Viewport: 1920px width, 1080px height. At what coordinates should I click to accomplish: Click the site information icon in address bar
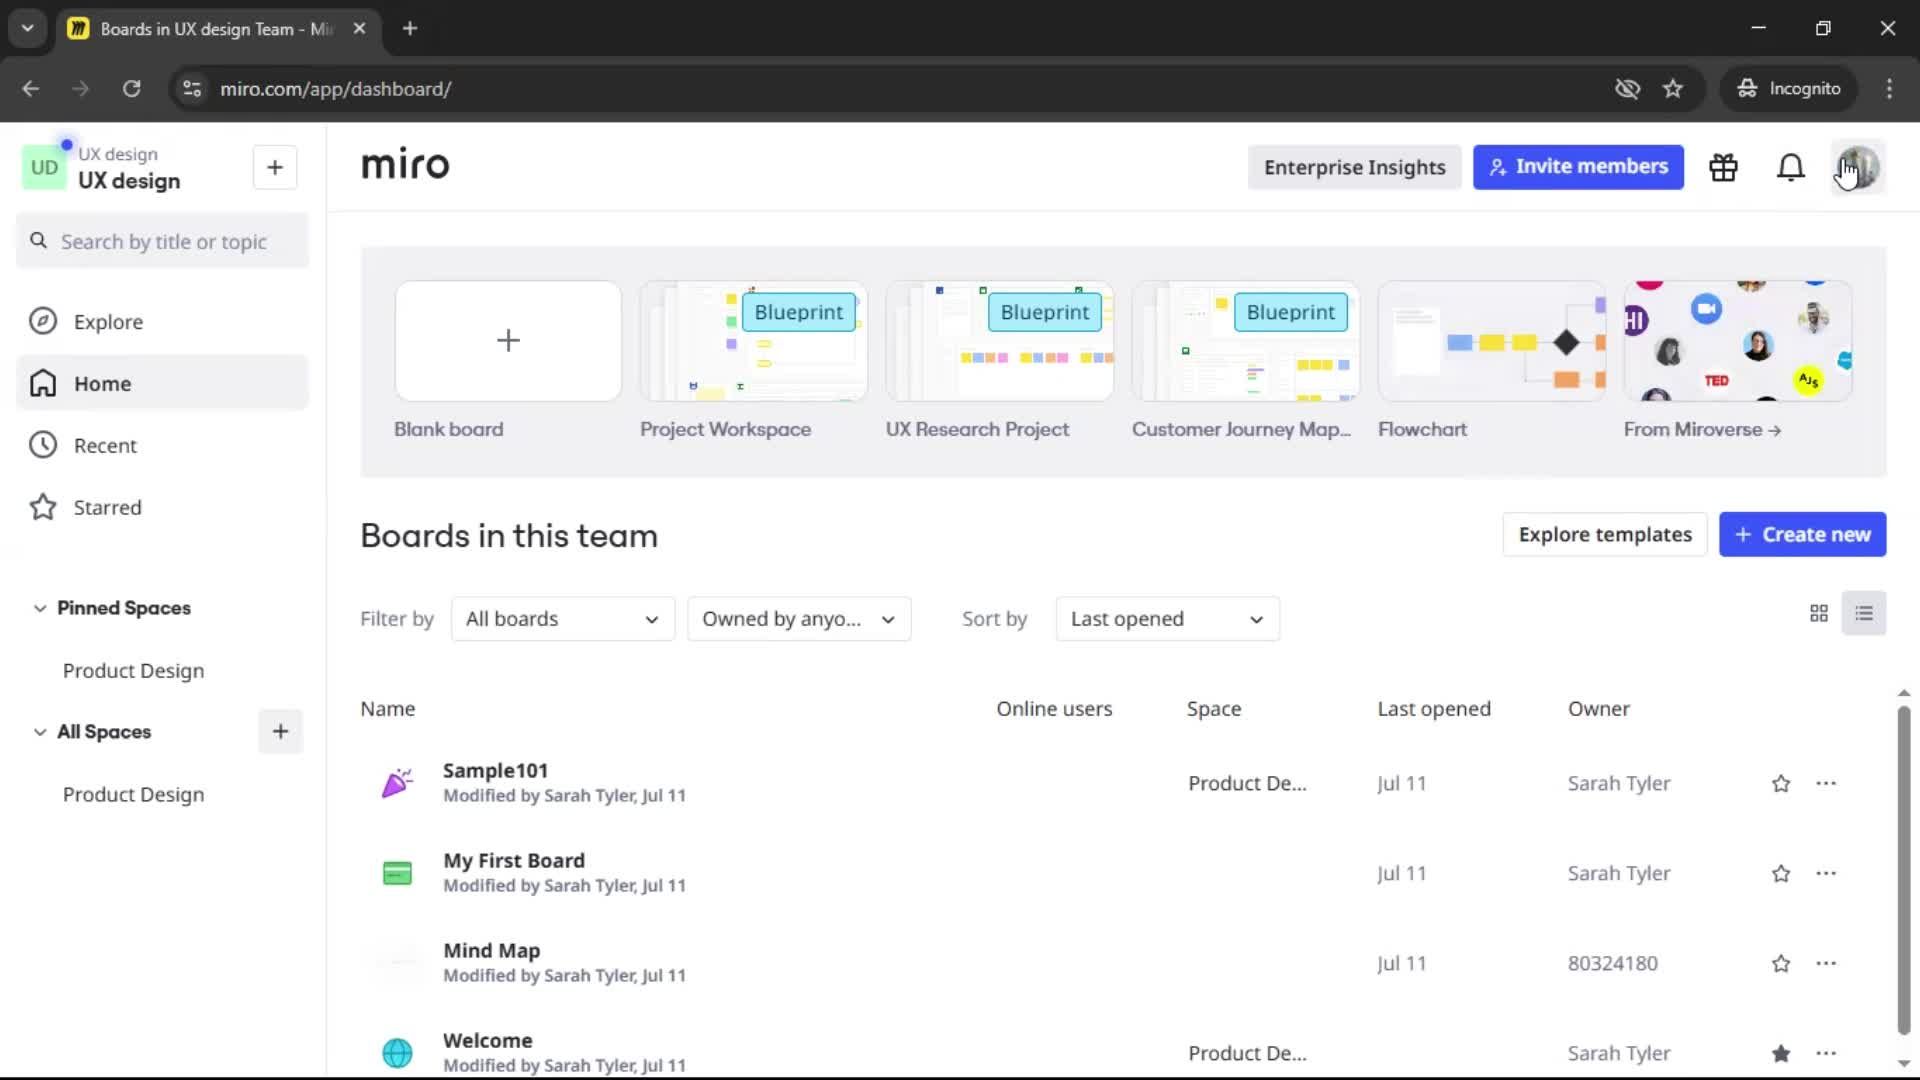pos(192,89)
